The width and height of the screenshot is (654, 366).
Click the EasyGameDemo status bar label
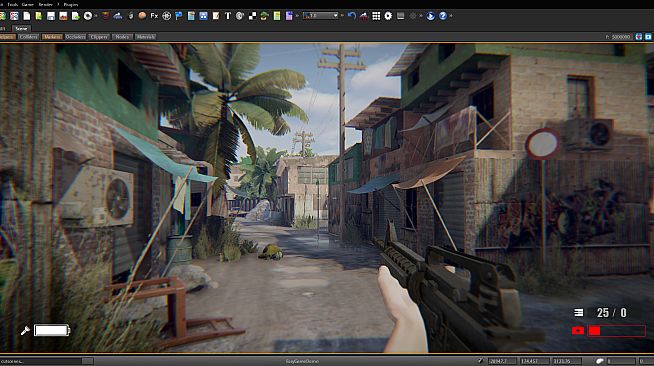coord(302,361)
